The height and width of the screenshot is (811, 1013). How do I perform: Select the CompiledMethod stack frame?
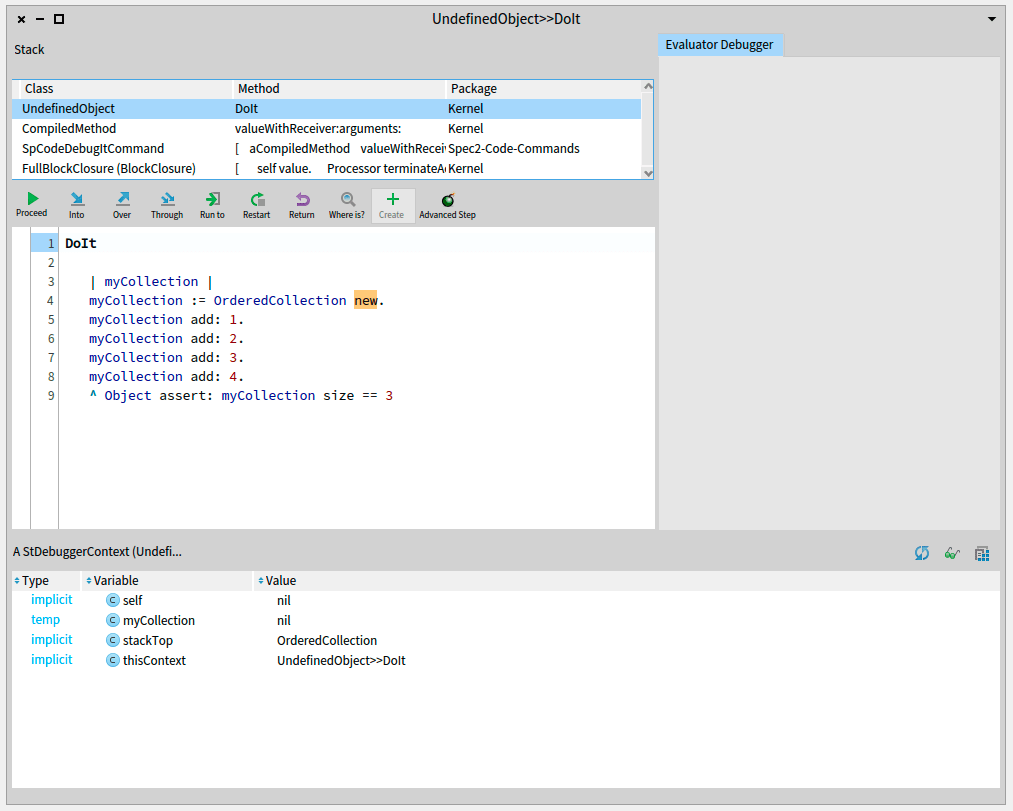[x=69, y=129]
